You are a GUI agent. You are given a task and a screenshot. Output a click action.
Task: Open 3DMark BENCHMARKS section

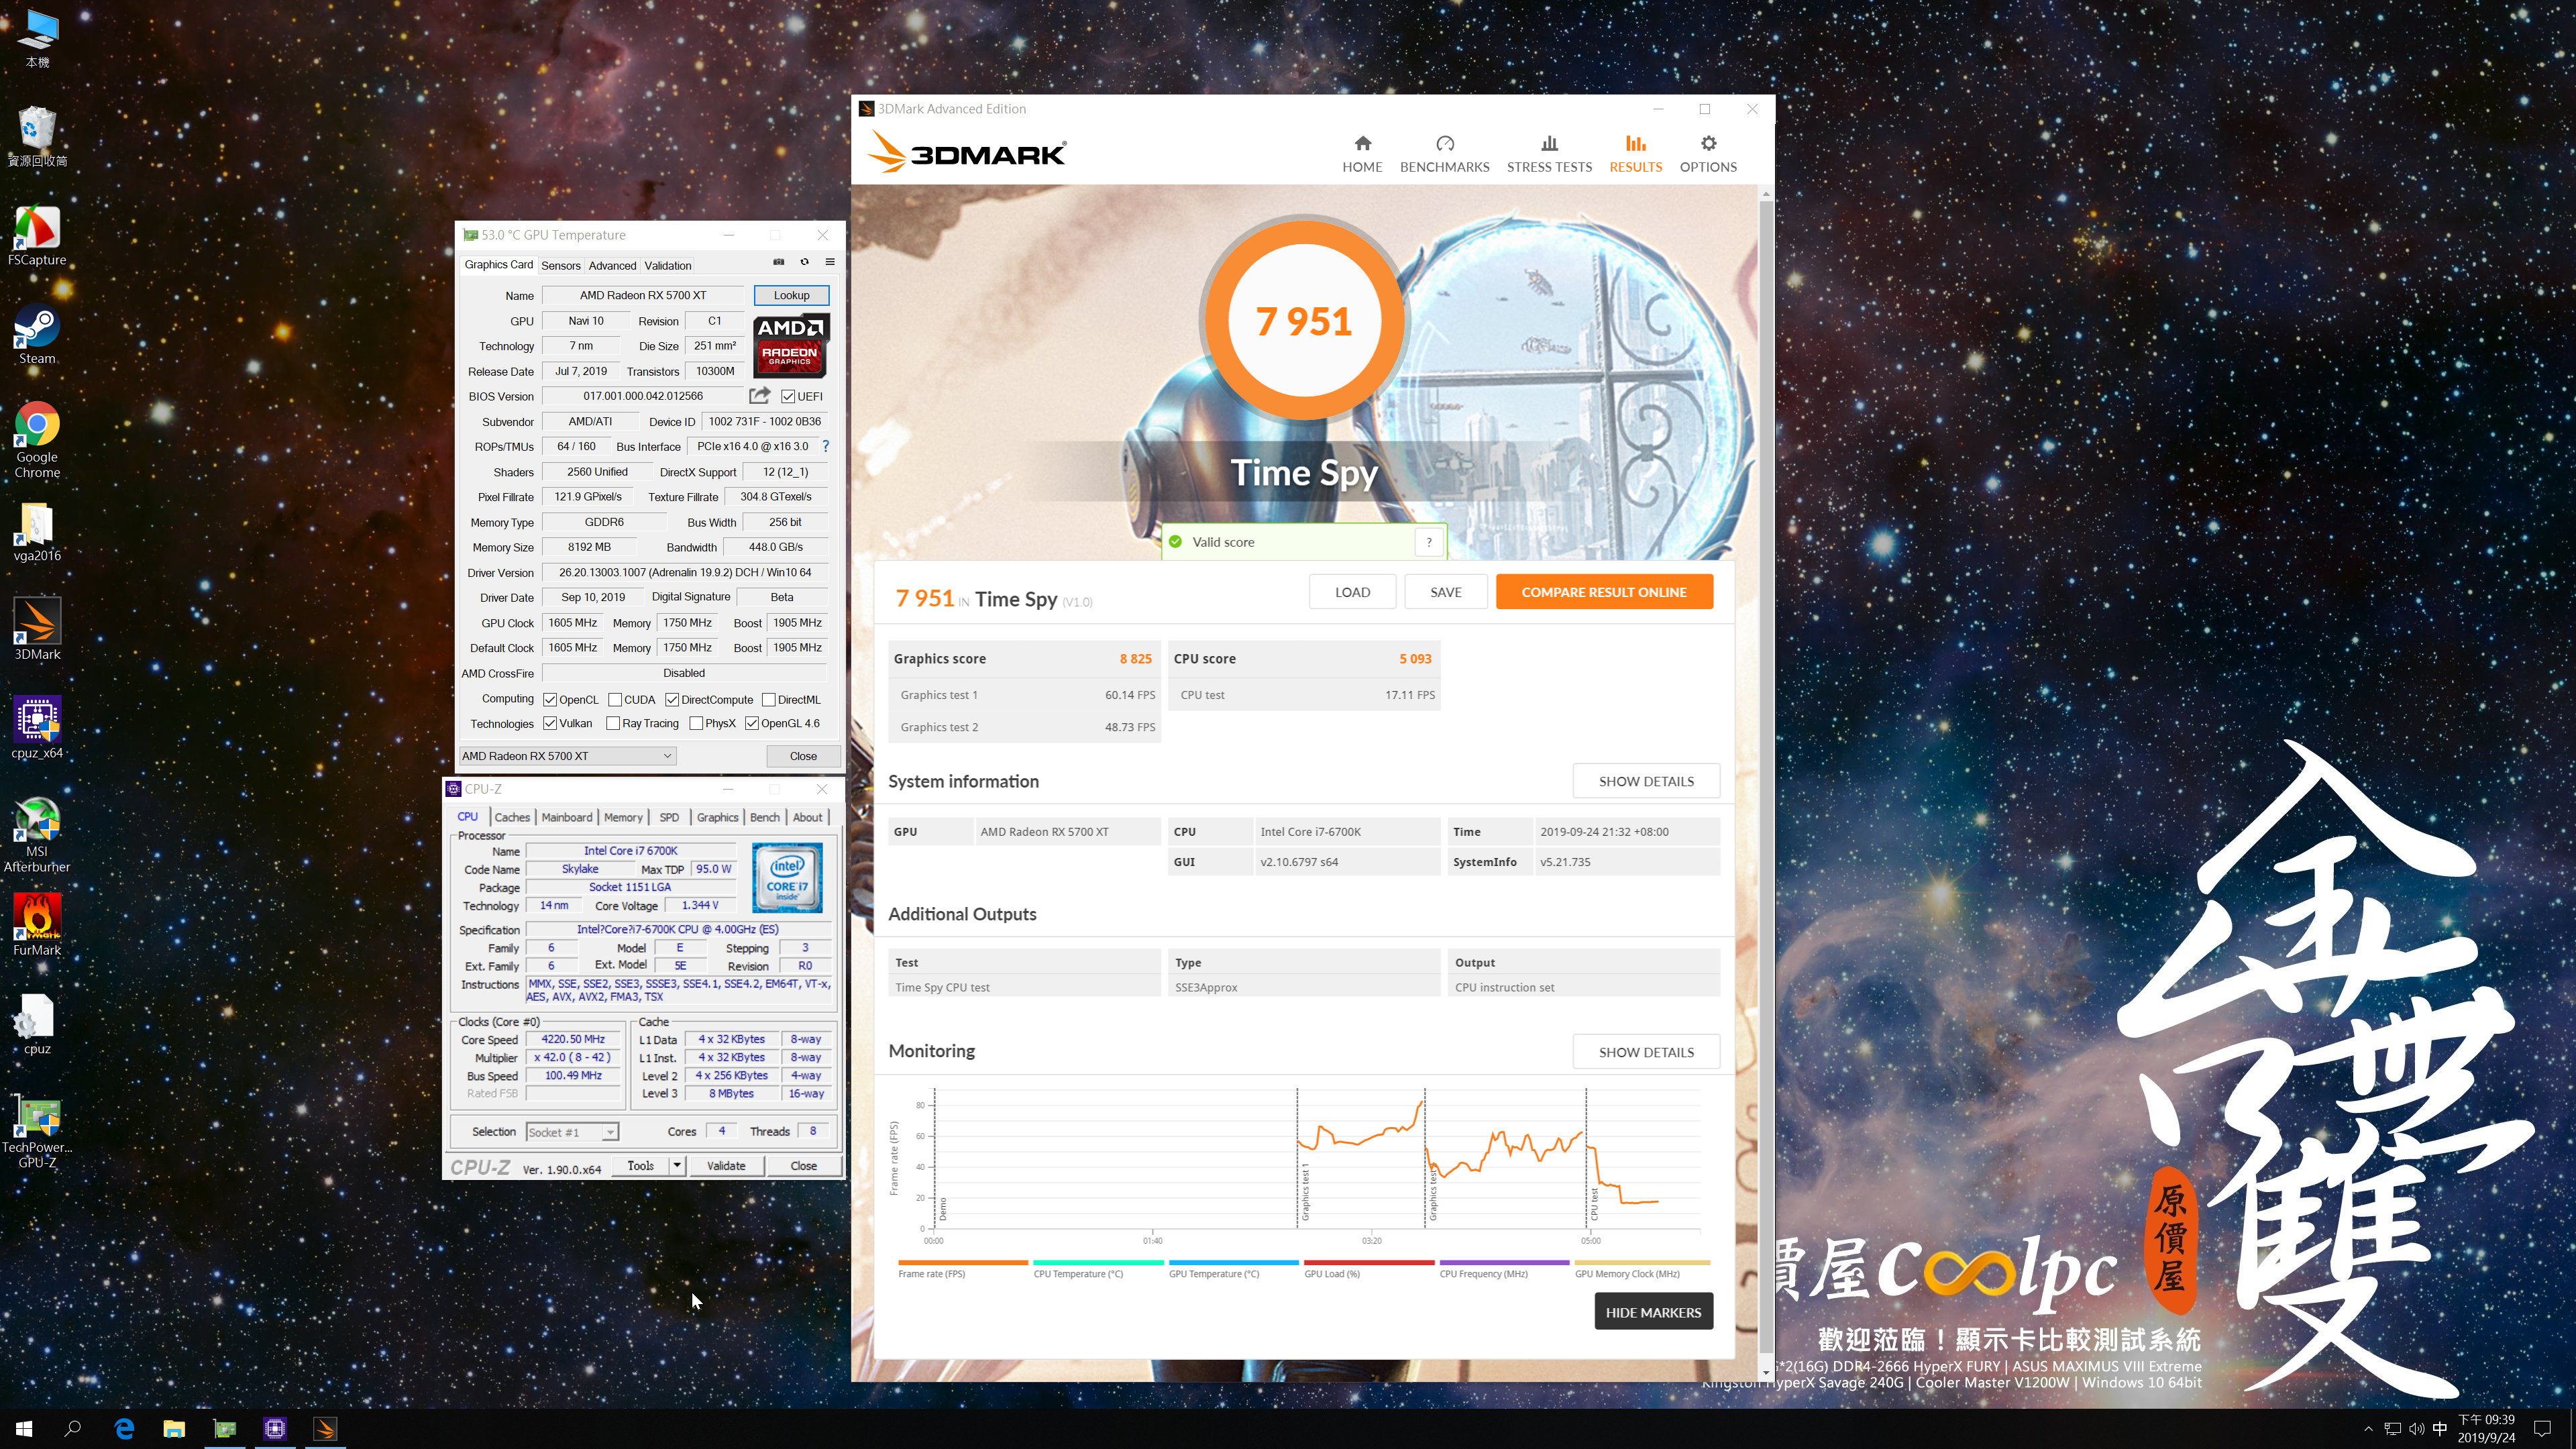1444,154
